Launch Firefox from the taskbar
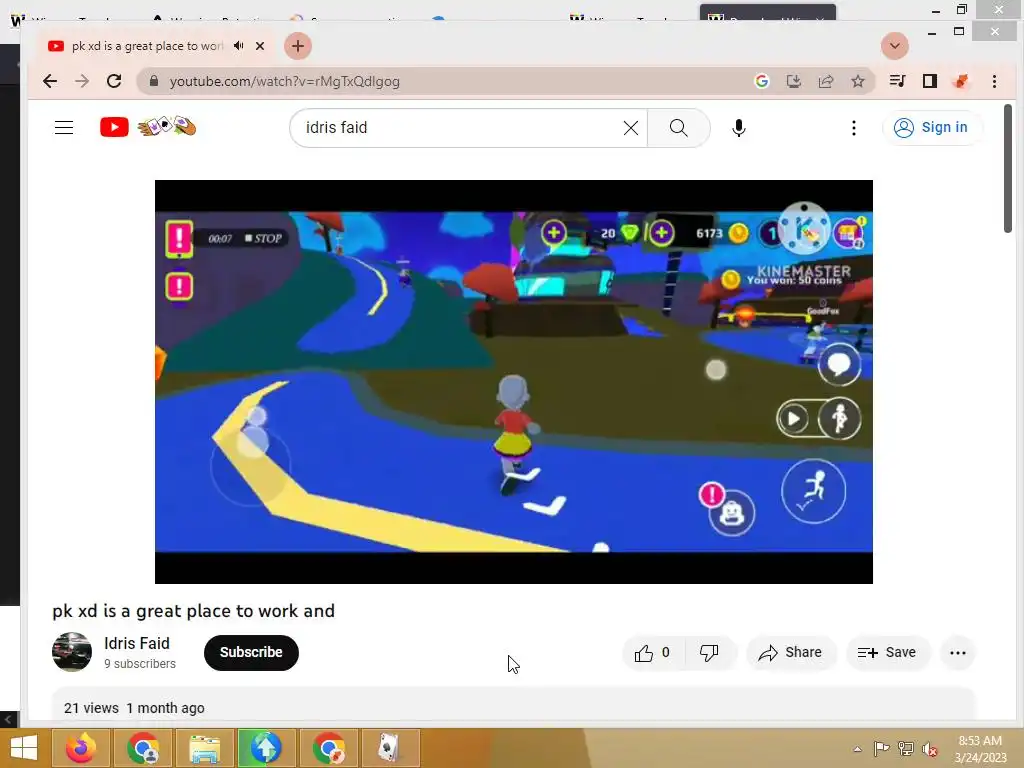This screenshot has width=1024, height=768. point(81,748)
